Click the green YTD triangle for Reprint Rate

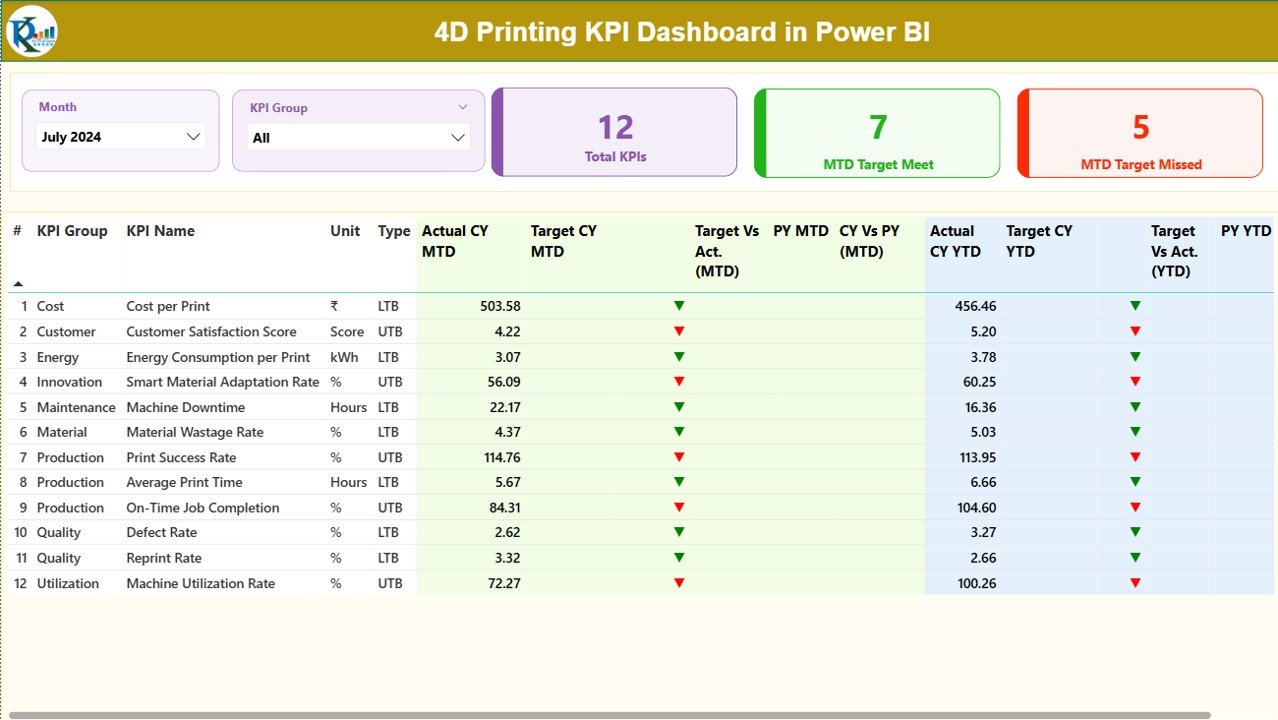coord(1133,557)
